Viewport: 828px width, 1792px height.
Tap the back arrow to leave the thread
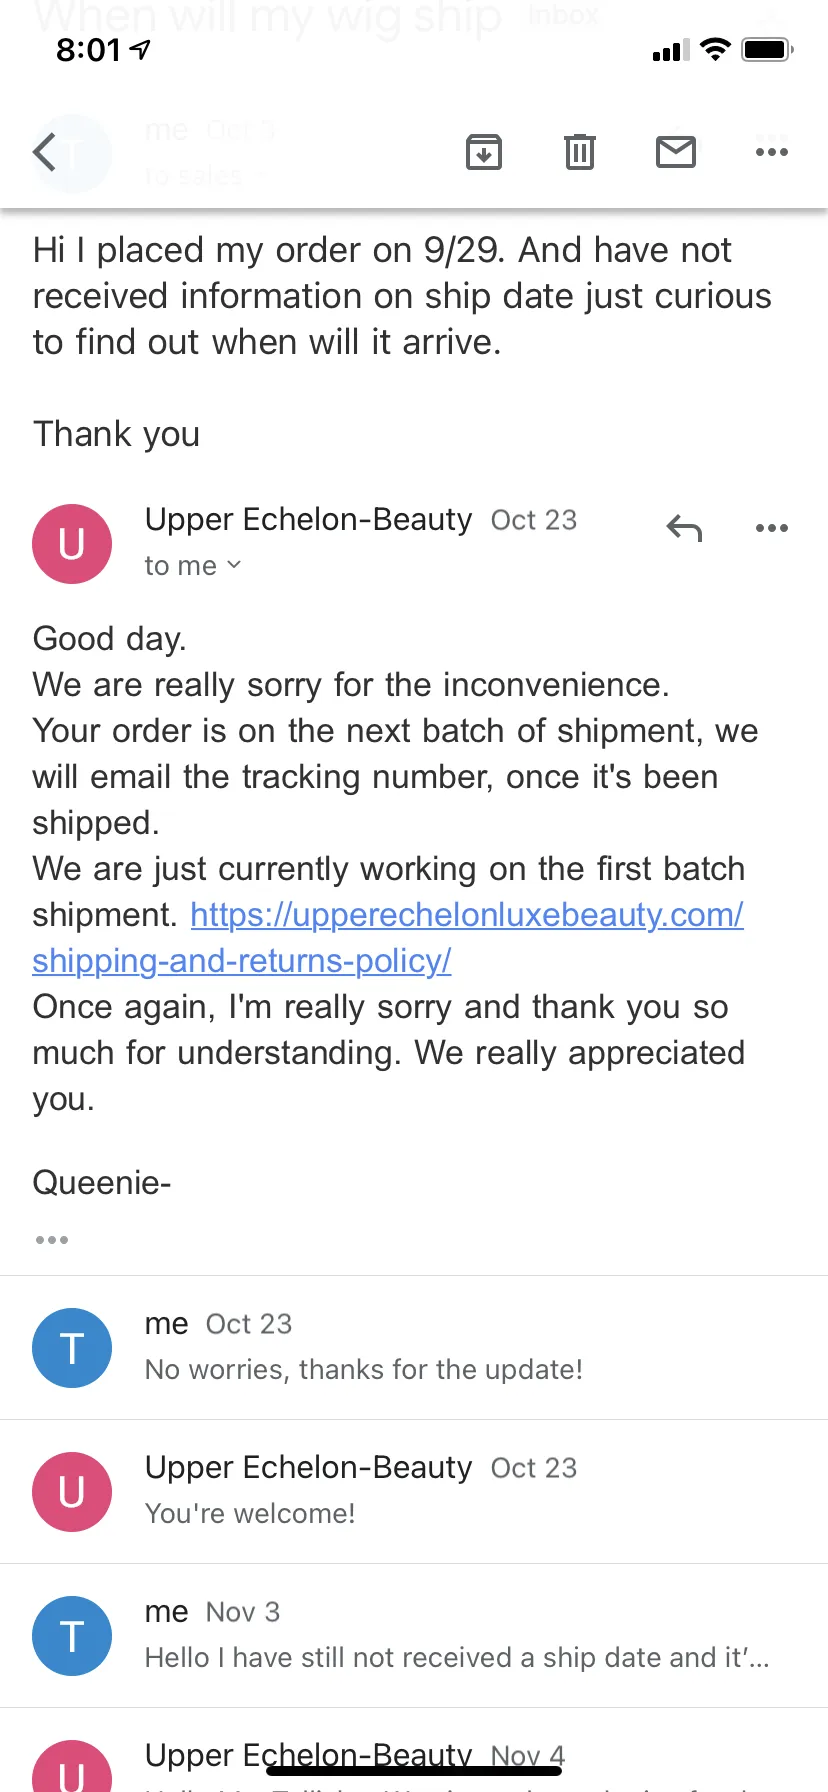point(45,152)
